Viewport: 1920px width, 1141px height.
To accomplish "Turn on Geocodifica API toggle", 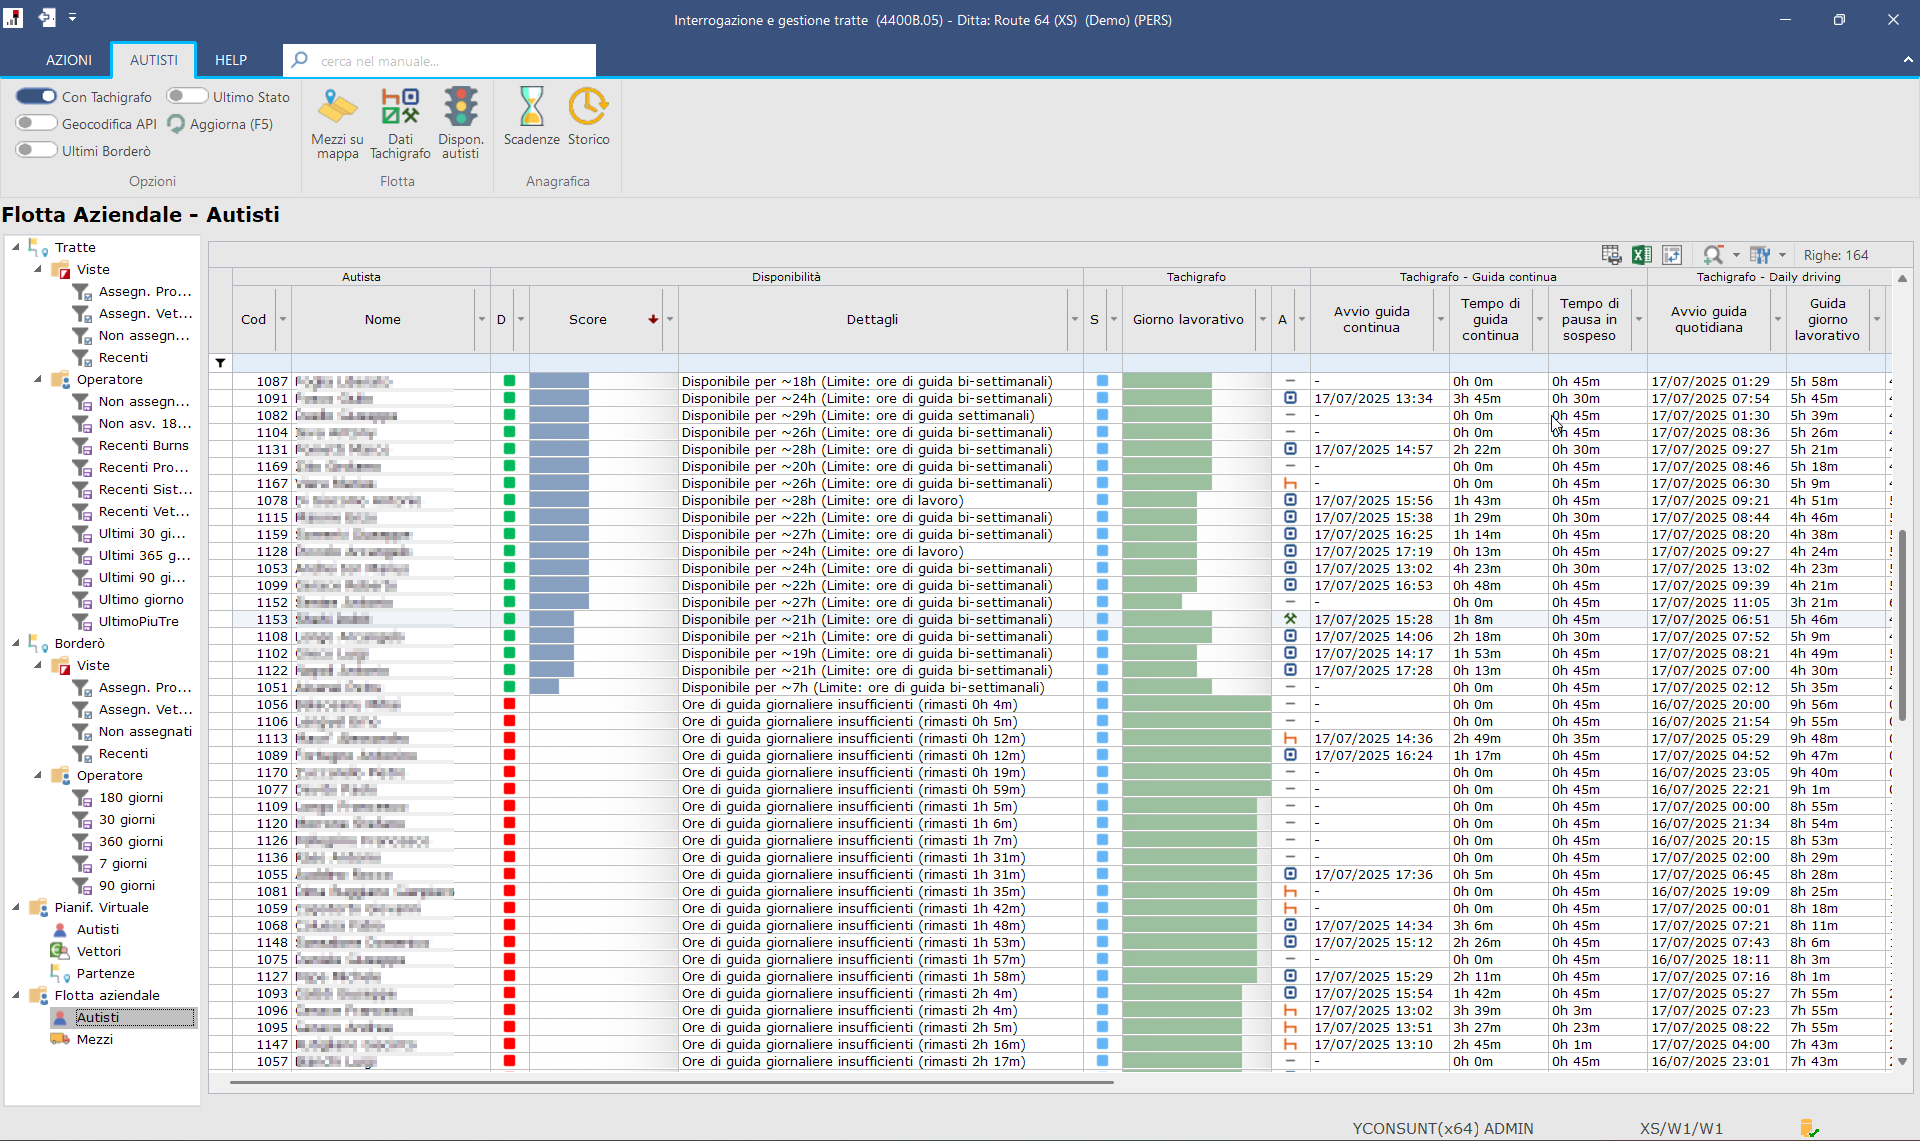I will pyautogui.click(x=36, y=123).
